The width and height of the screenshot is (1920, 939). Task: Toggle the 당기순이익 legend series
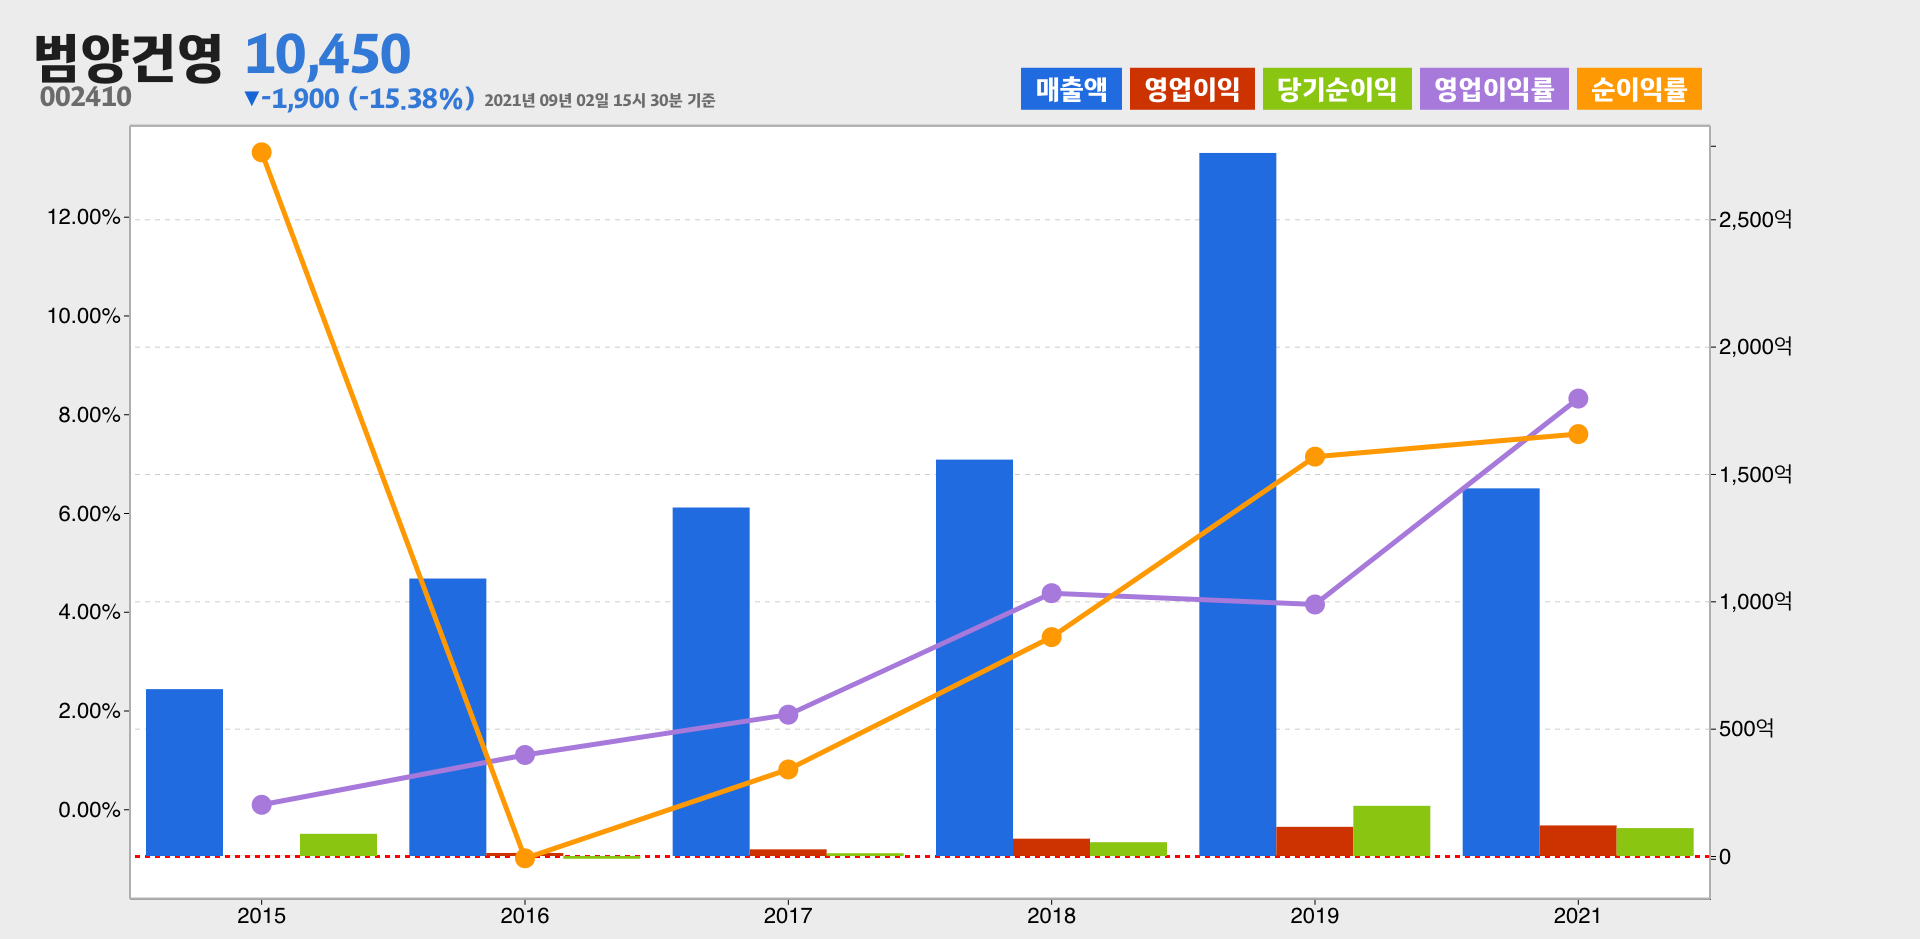point(1337,89)
